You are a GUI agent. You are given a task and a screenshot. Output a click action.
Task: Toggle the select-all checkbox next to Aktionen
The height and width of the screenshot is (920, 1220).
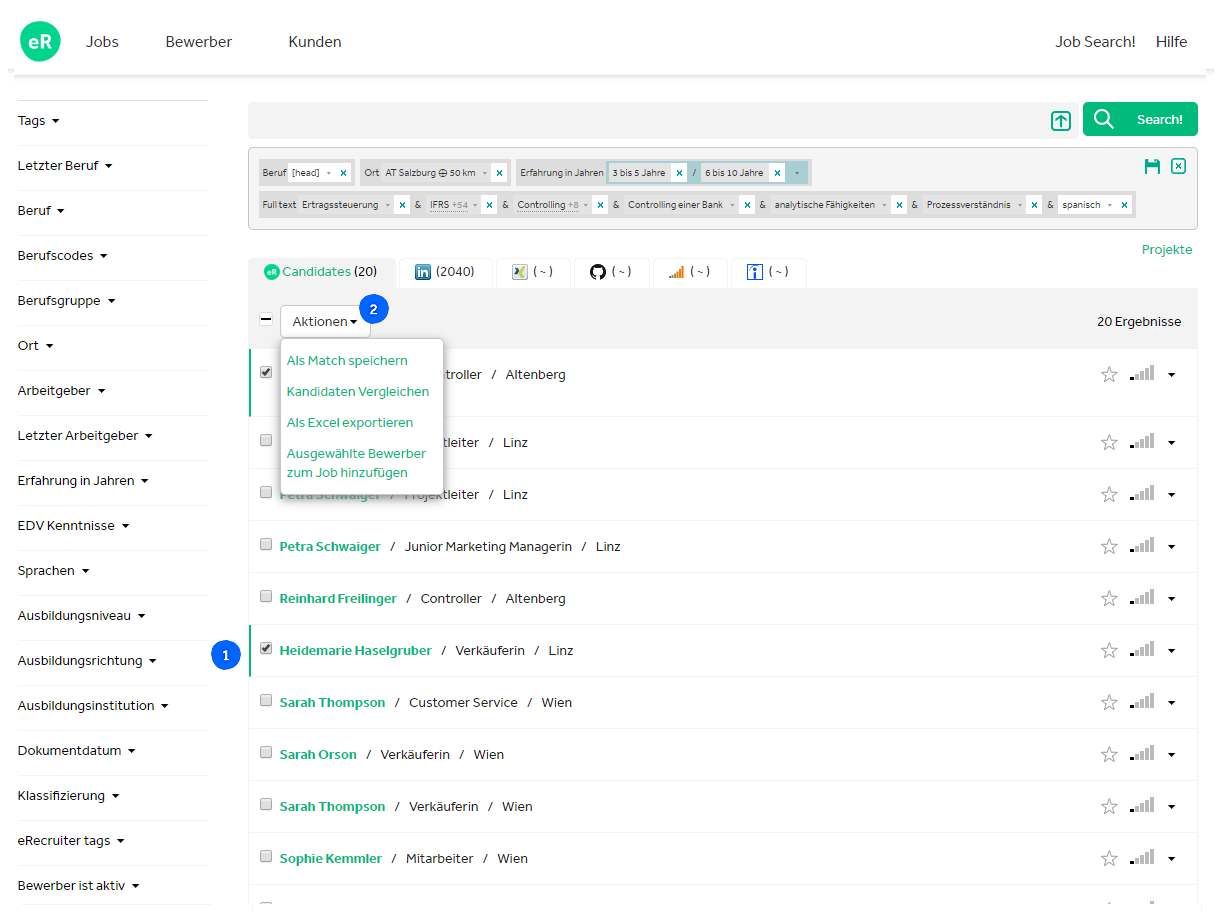pos(266,320)
